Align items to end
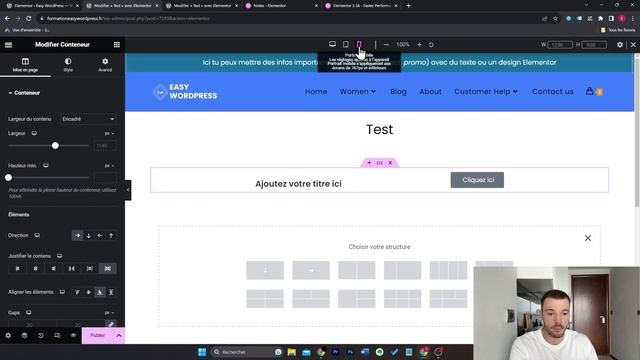The image size is (640, 360). tap(100, 292)
